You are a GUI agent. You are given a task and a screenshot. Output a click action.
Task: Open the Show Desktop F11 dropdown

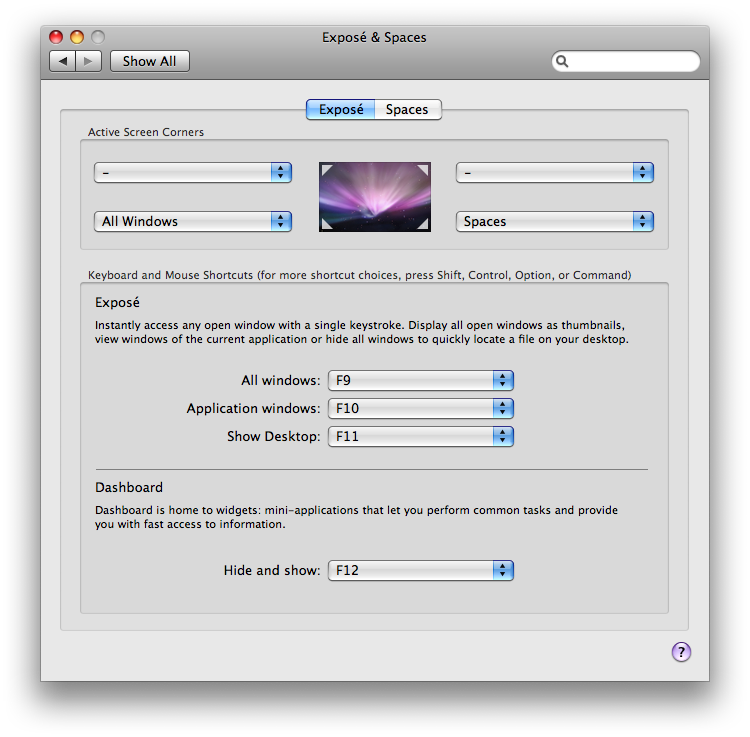pos(421,437)
